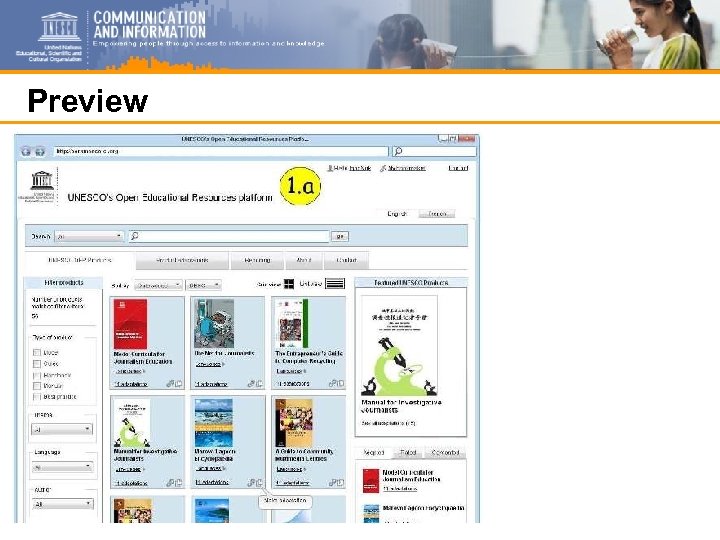The width and height of the screenshot is (720, 540).
Task: Open Marovo Lagoon Encyclopaedia cover in grid
Action: click(214, 422)
